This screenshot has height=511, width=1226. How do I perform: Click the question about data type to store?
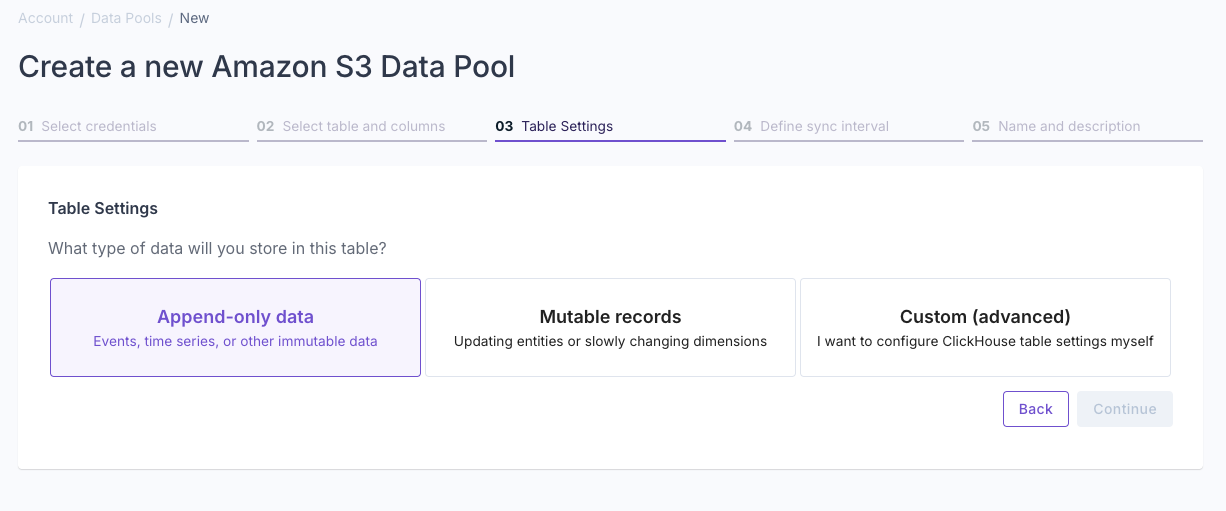[217, 248]
